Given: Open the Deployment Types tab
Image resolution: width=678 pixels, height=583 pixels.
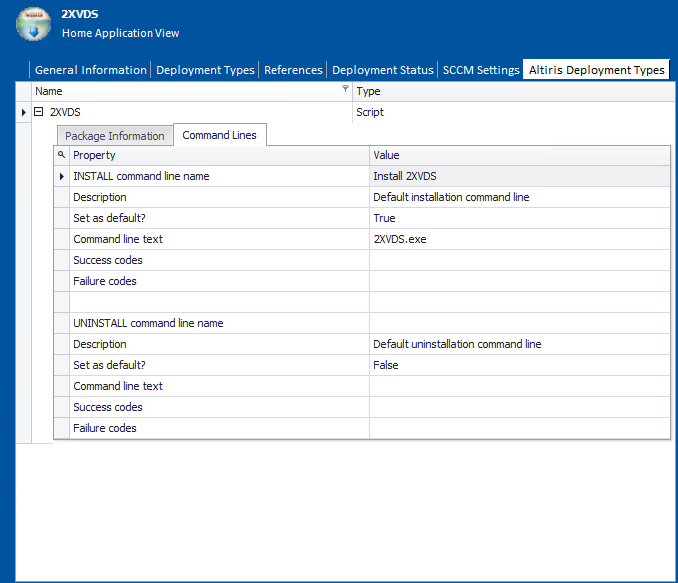Looking at the screenshot, I should point(206,70).
